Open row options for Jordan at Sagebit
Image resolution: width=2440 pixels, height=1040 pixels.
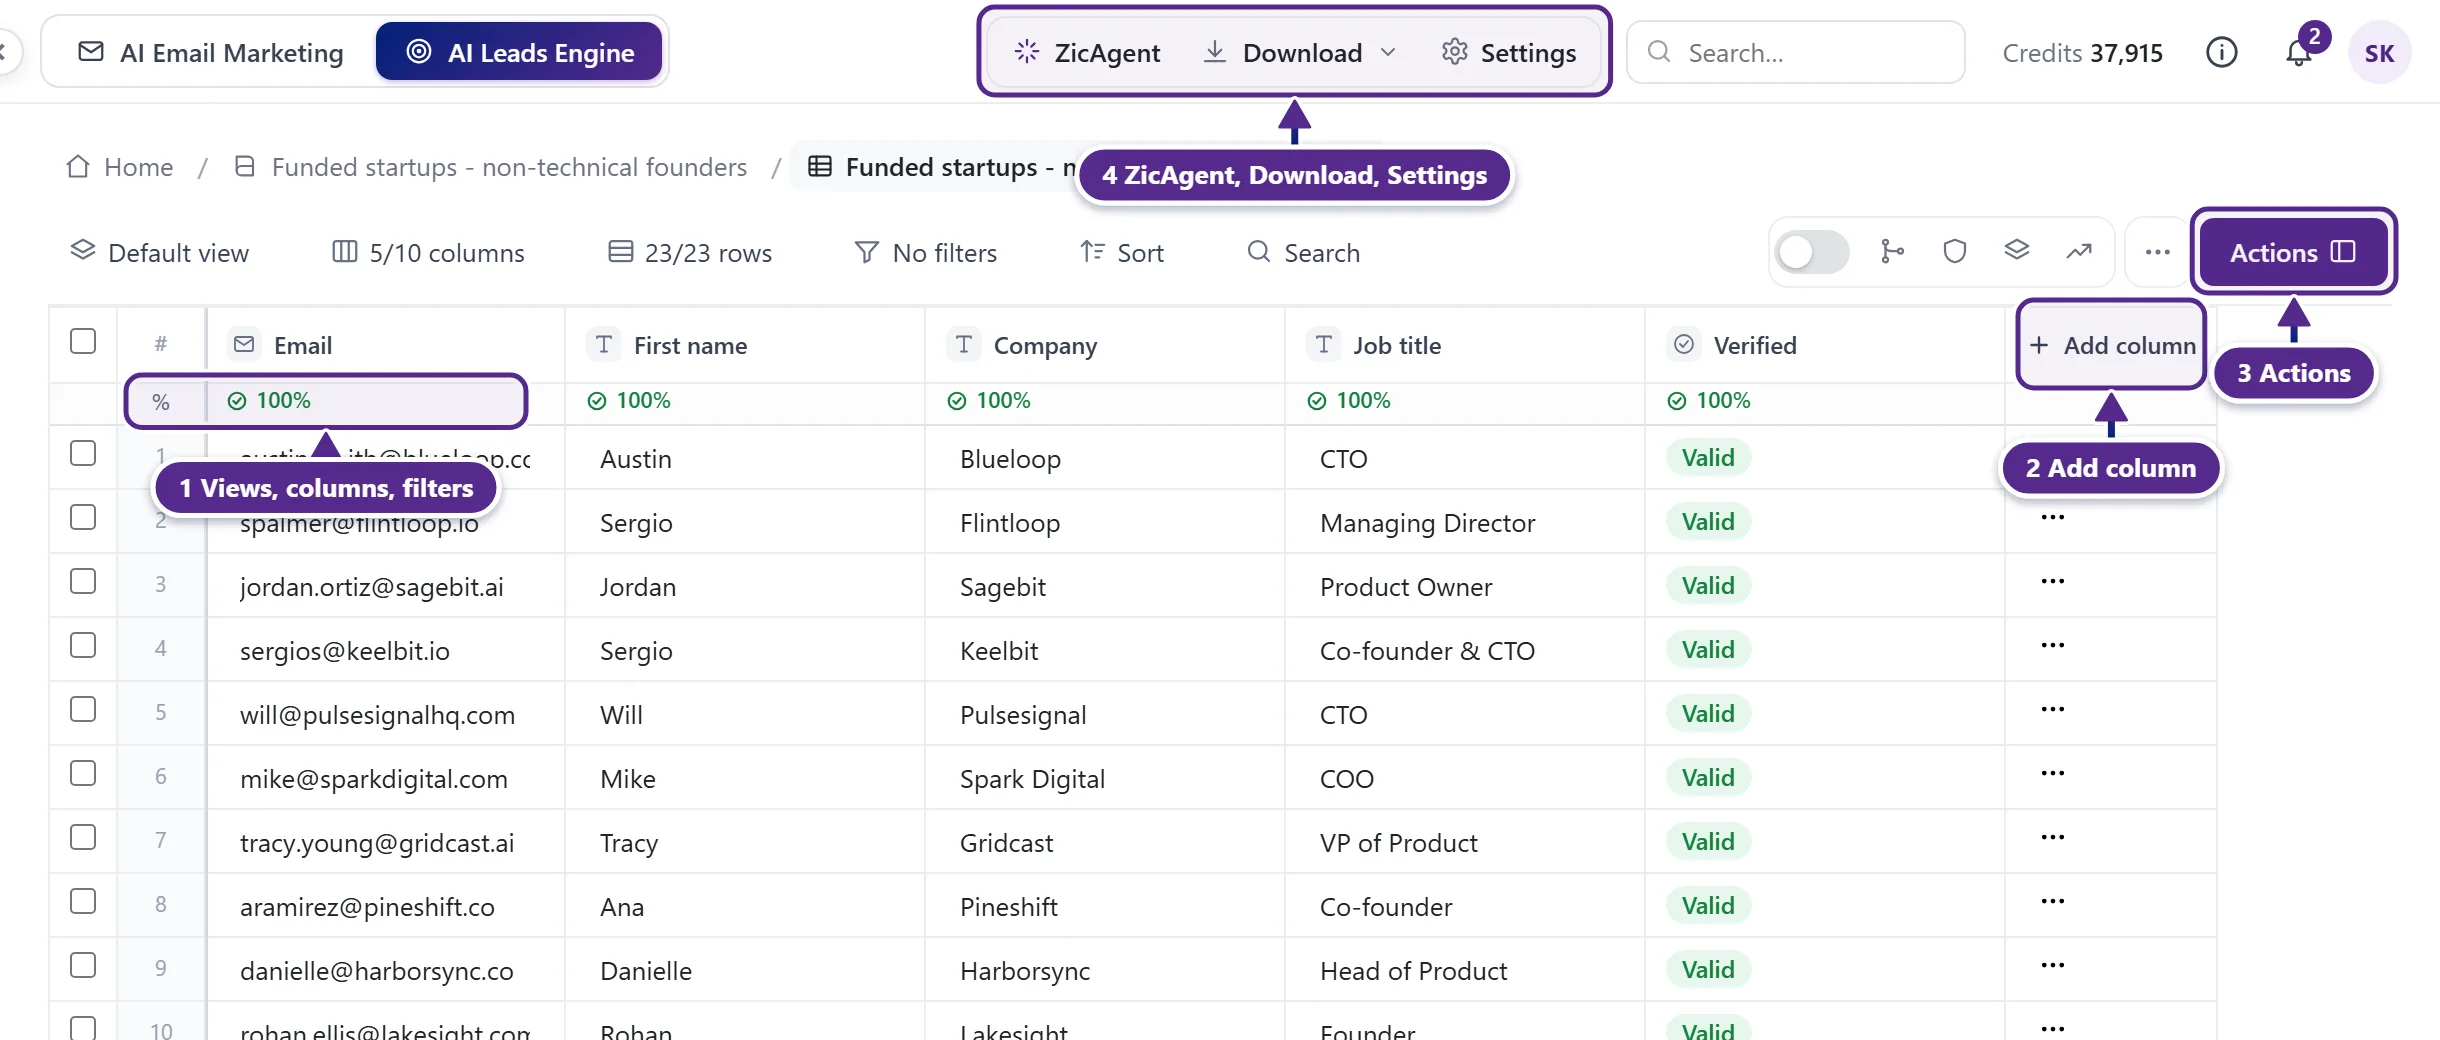coord(2053,582)
